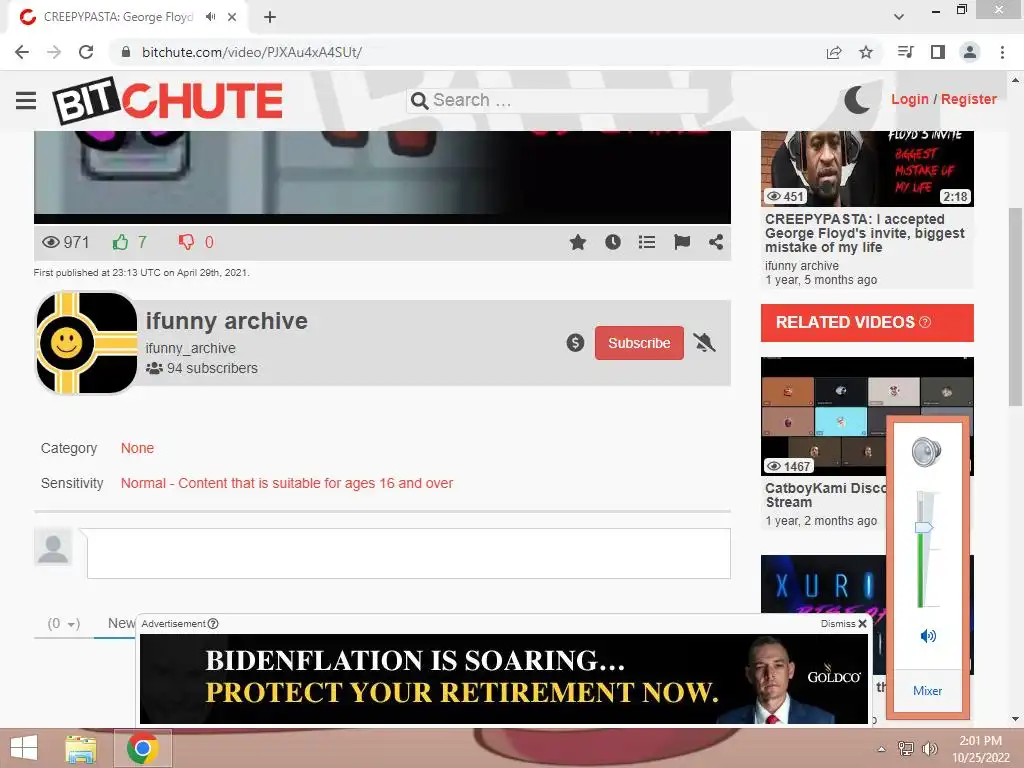Open ifunny_archive profile link

[x=191, y=348]
